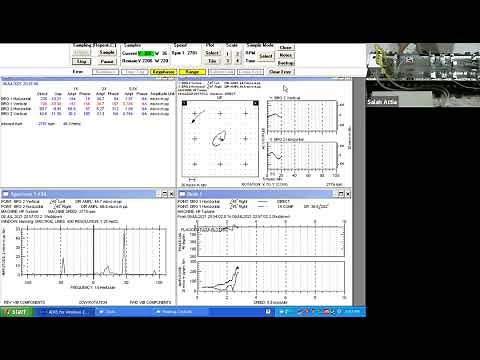The height and width of the screenshot is (360, 480).
Task: Click the ADRE for Windows taskbar item
Action: 64,312
